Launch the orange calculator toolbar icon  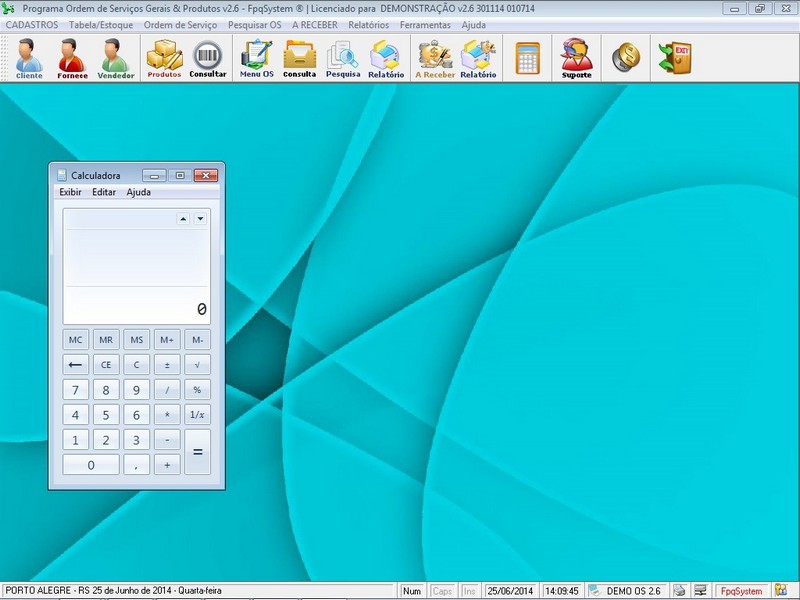(527, 58)
